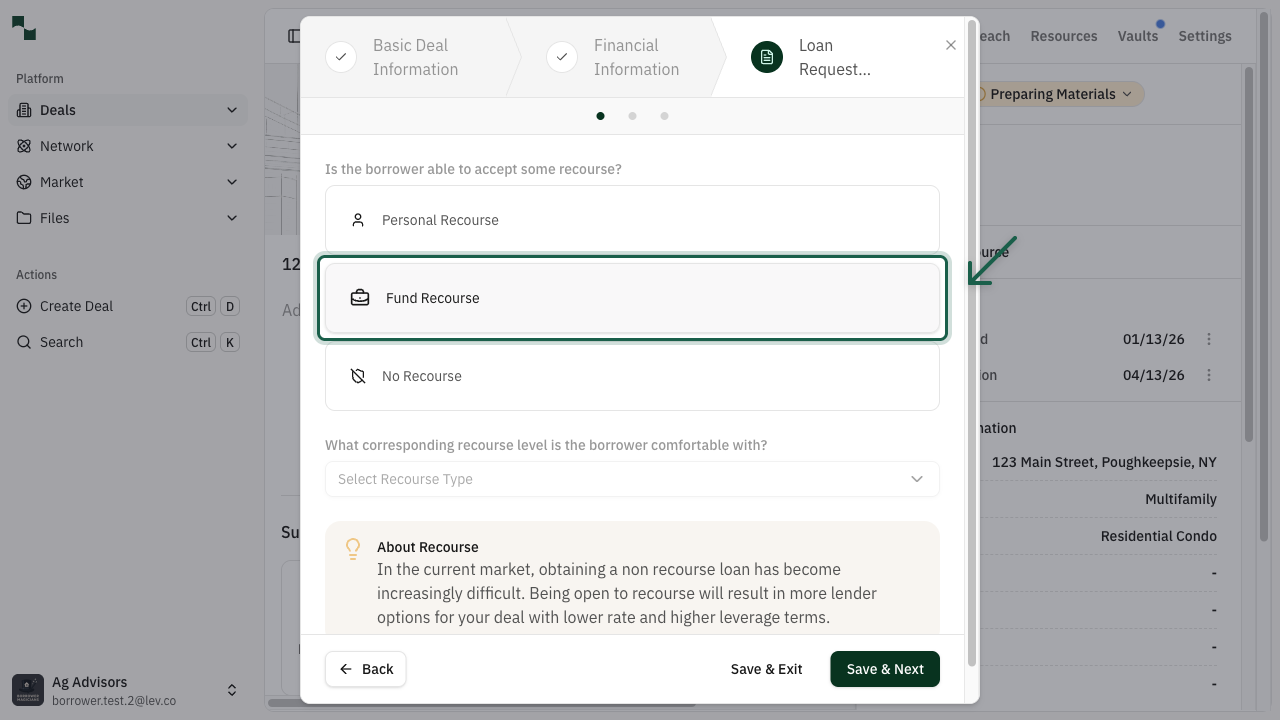Click the Save & Next button
This screenshot has height=720, width=1280.
[x=884, y=669]
